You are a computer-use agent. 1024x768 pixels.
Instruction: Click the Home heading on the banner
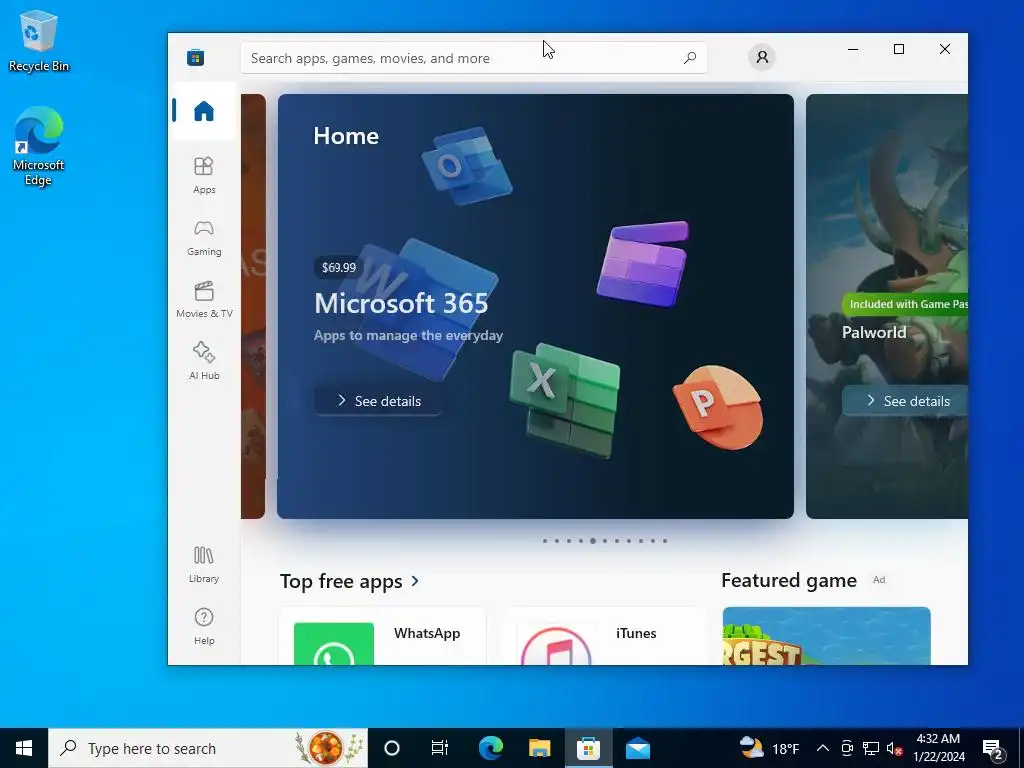(346, 136)
